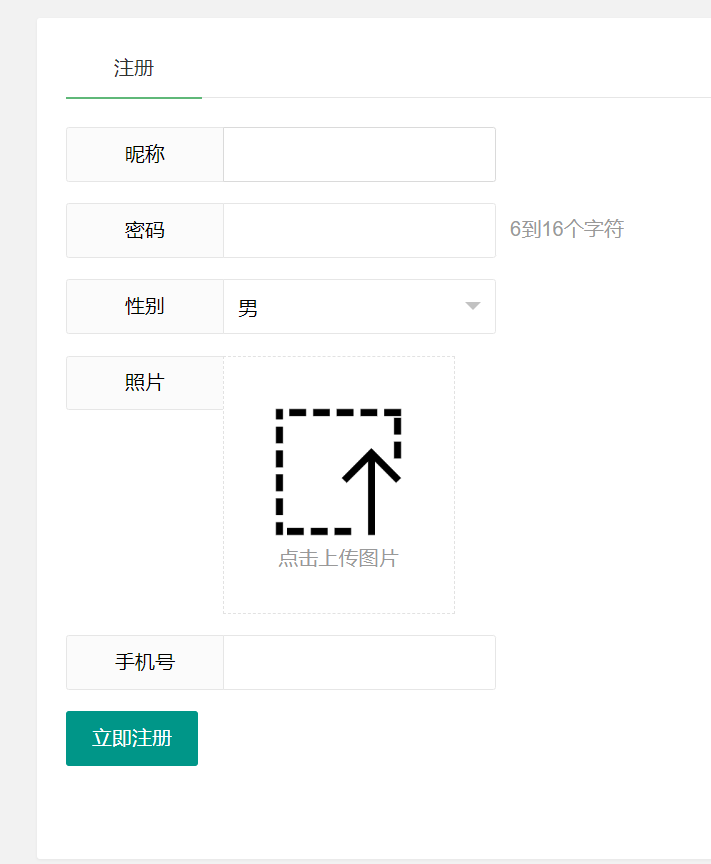Image resolution: width=711 pixels, height=864 pixels.
Task: Click the green underline beneath 注册 tab
Action: [x=134, y=97]
